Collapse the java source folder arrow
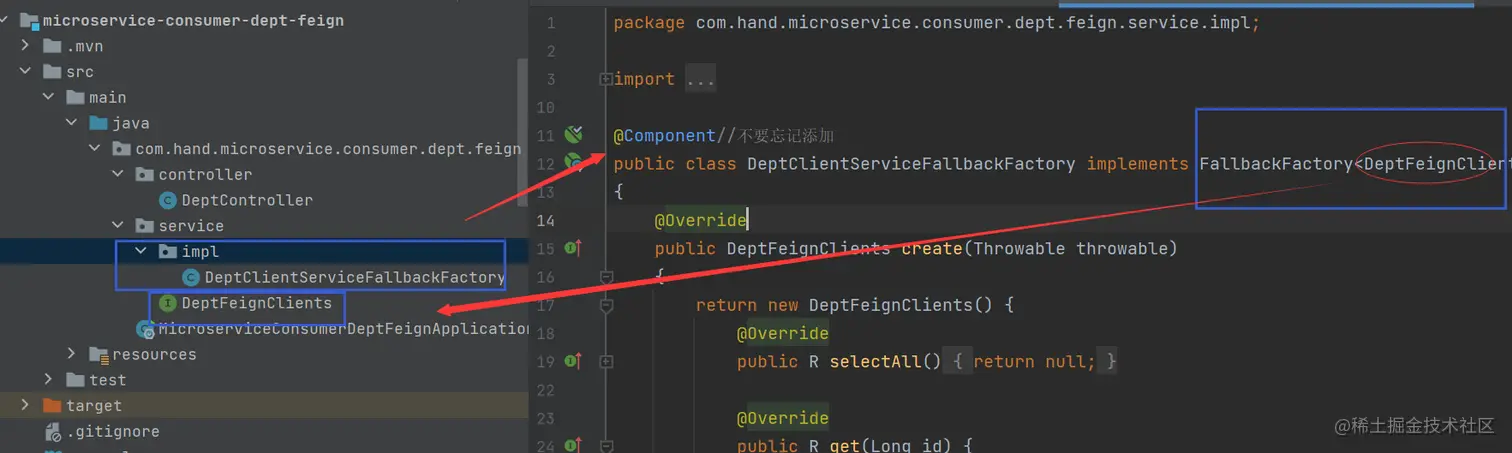 [72, 123]
